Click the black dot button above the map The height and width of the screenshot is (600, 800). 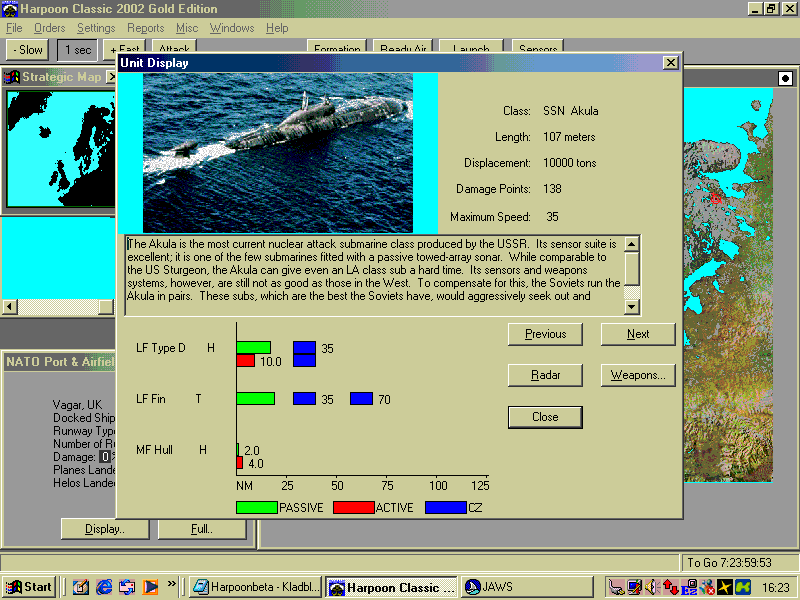point(785,78)
